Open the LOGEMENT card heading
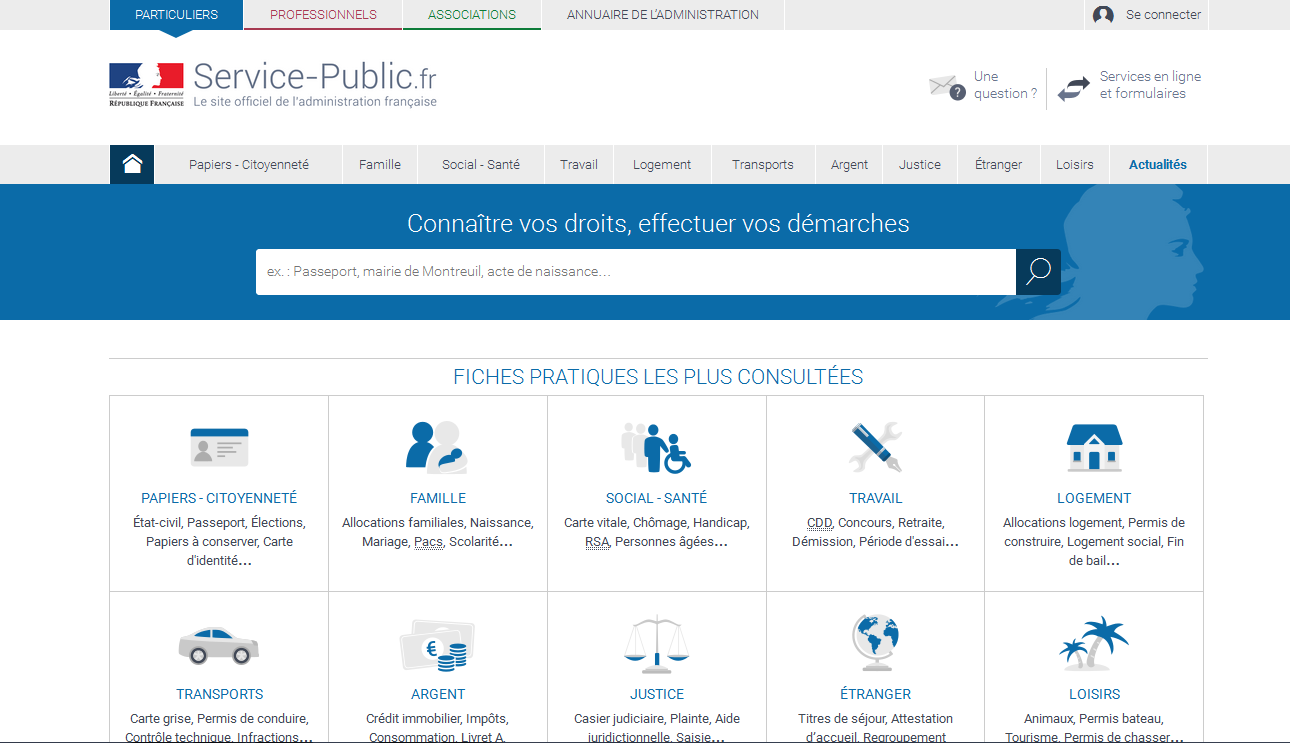This screenshot has height=743, width=1290. pyautogui.click(x=1094, y=498)
